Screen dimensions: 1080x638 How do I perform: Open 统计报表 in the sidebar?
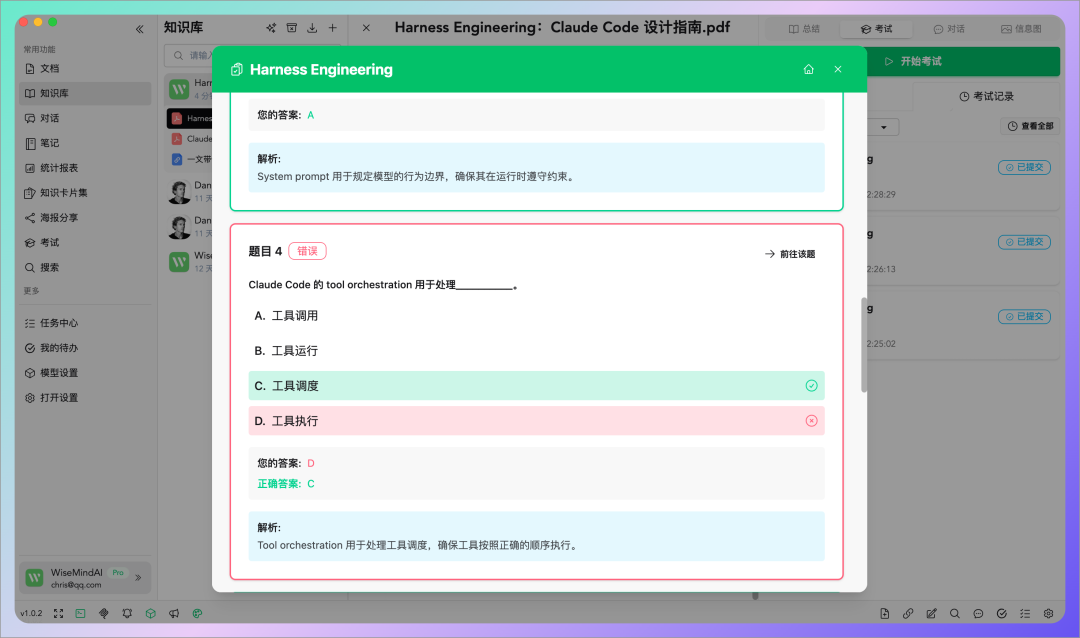point(85,167)
